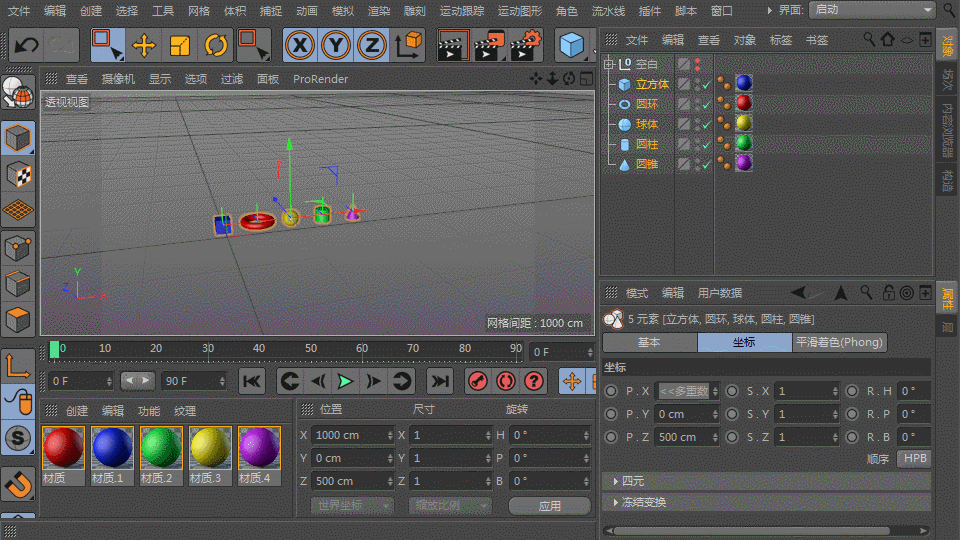Select red 材质 material swatch
Viewport: 960px width, 540px height.
pyautogui.click(x=63, y=448)
